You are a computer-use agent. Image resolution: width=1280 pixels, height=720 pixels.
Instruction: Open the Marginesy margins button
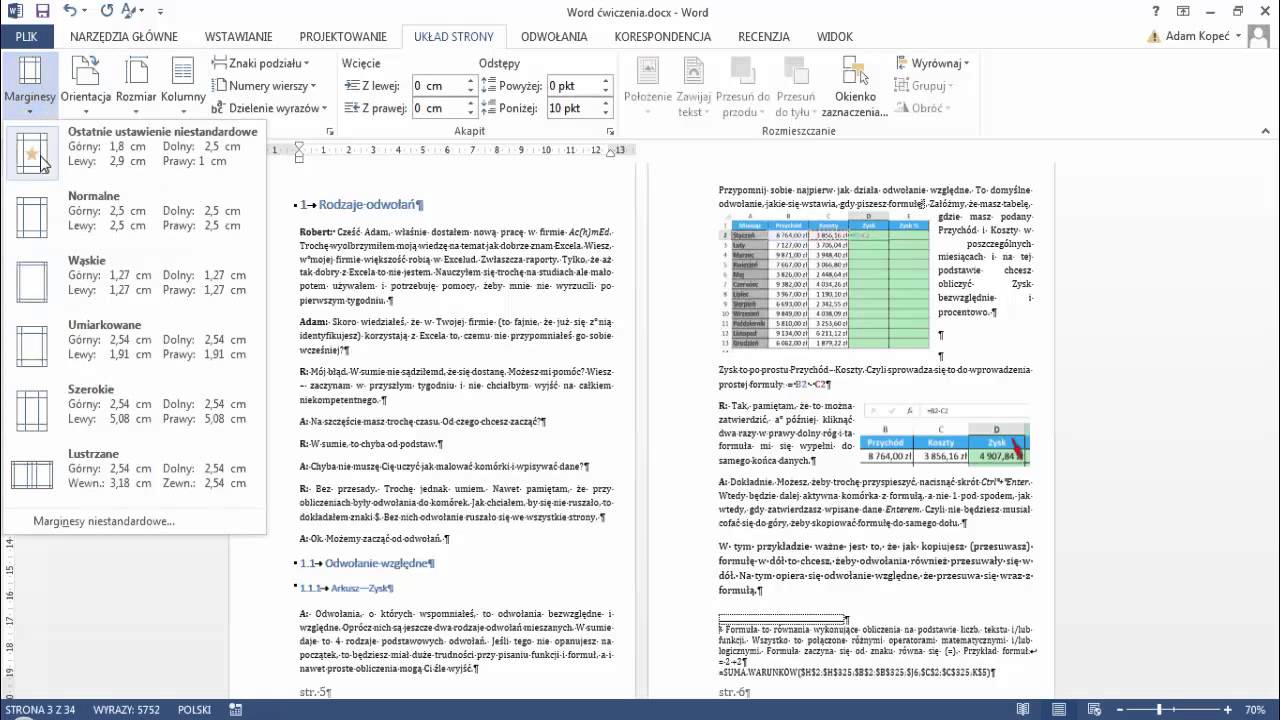click(30, 84)
